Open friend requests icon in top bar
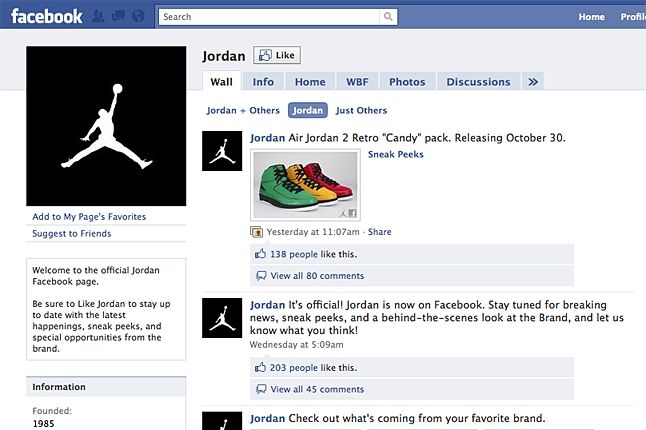646x430 pixels. tap(98, 16)
